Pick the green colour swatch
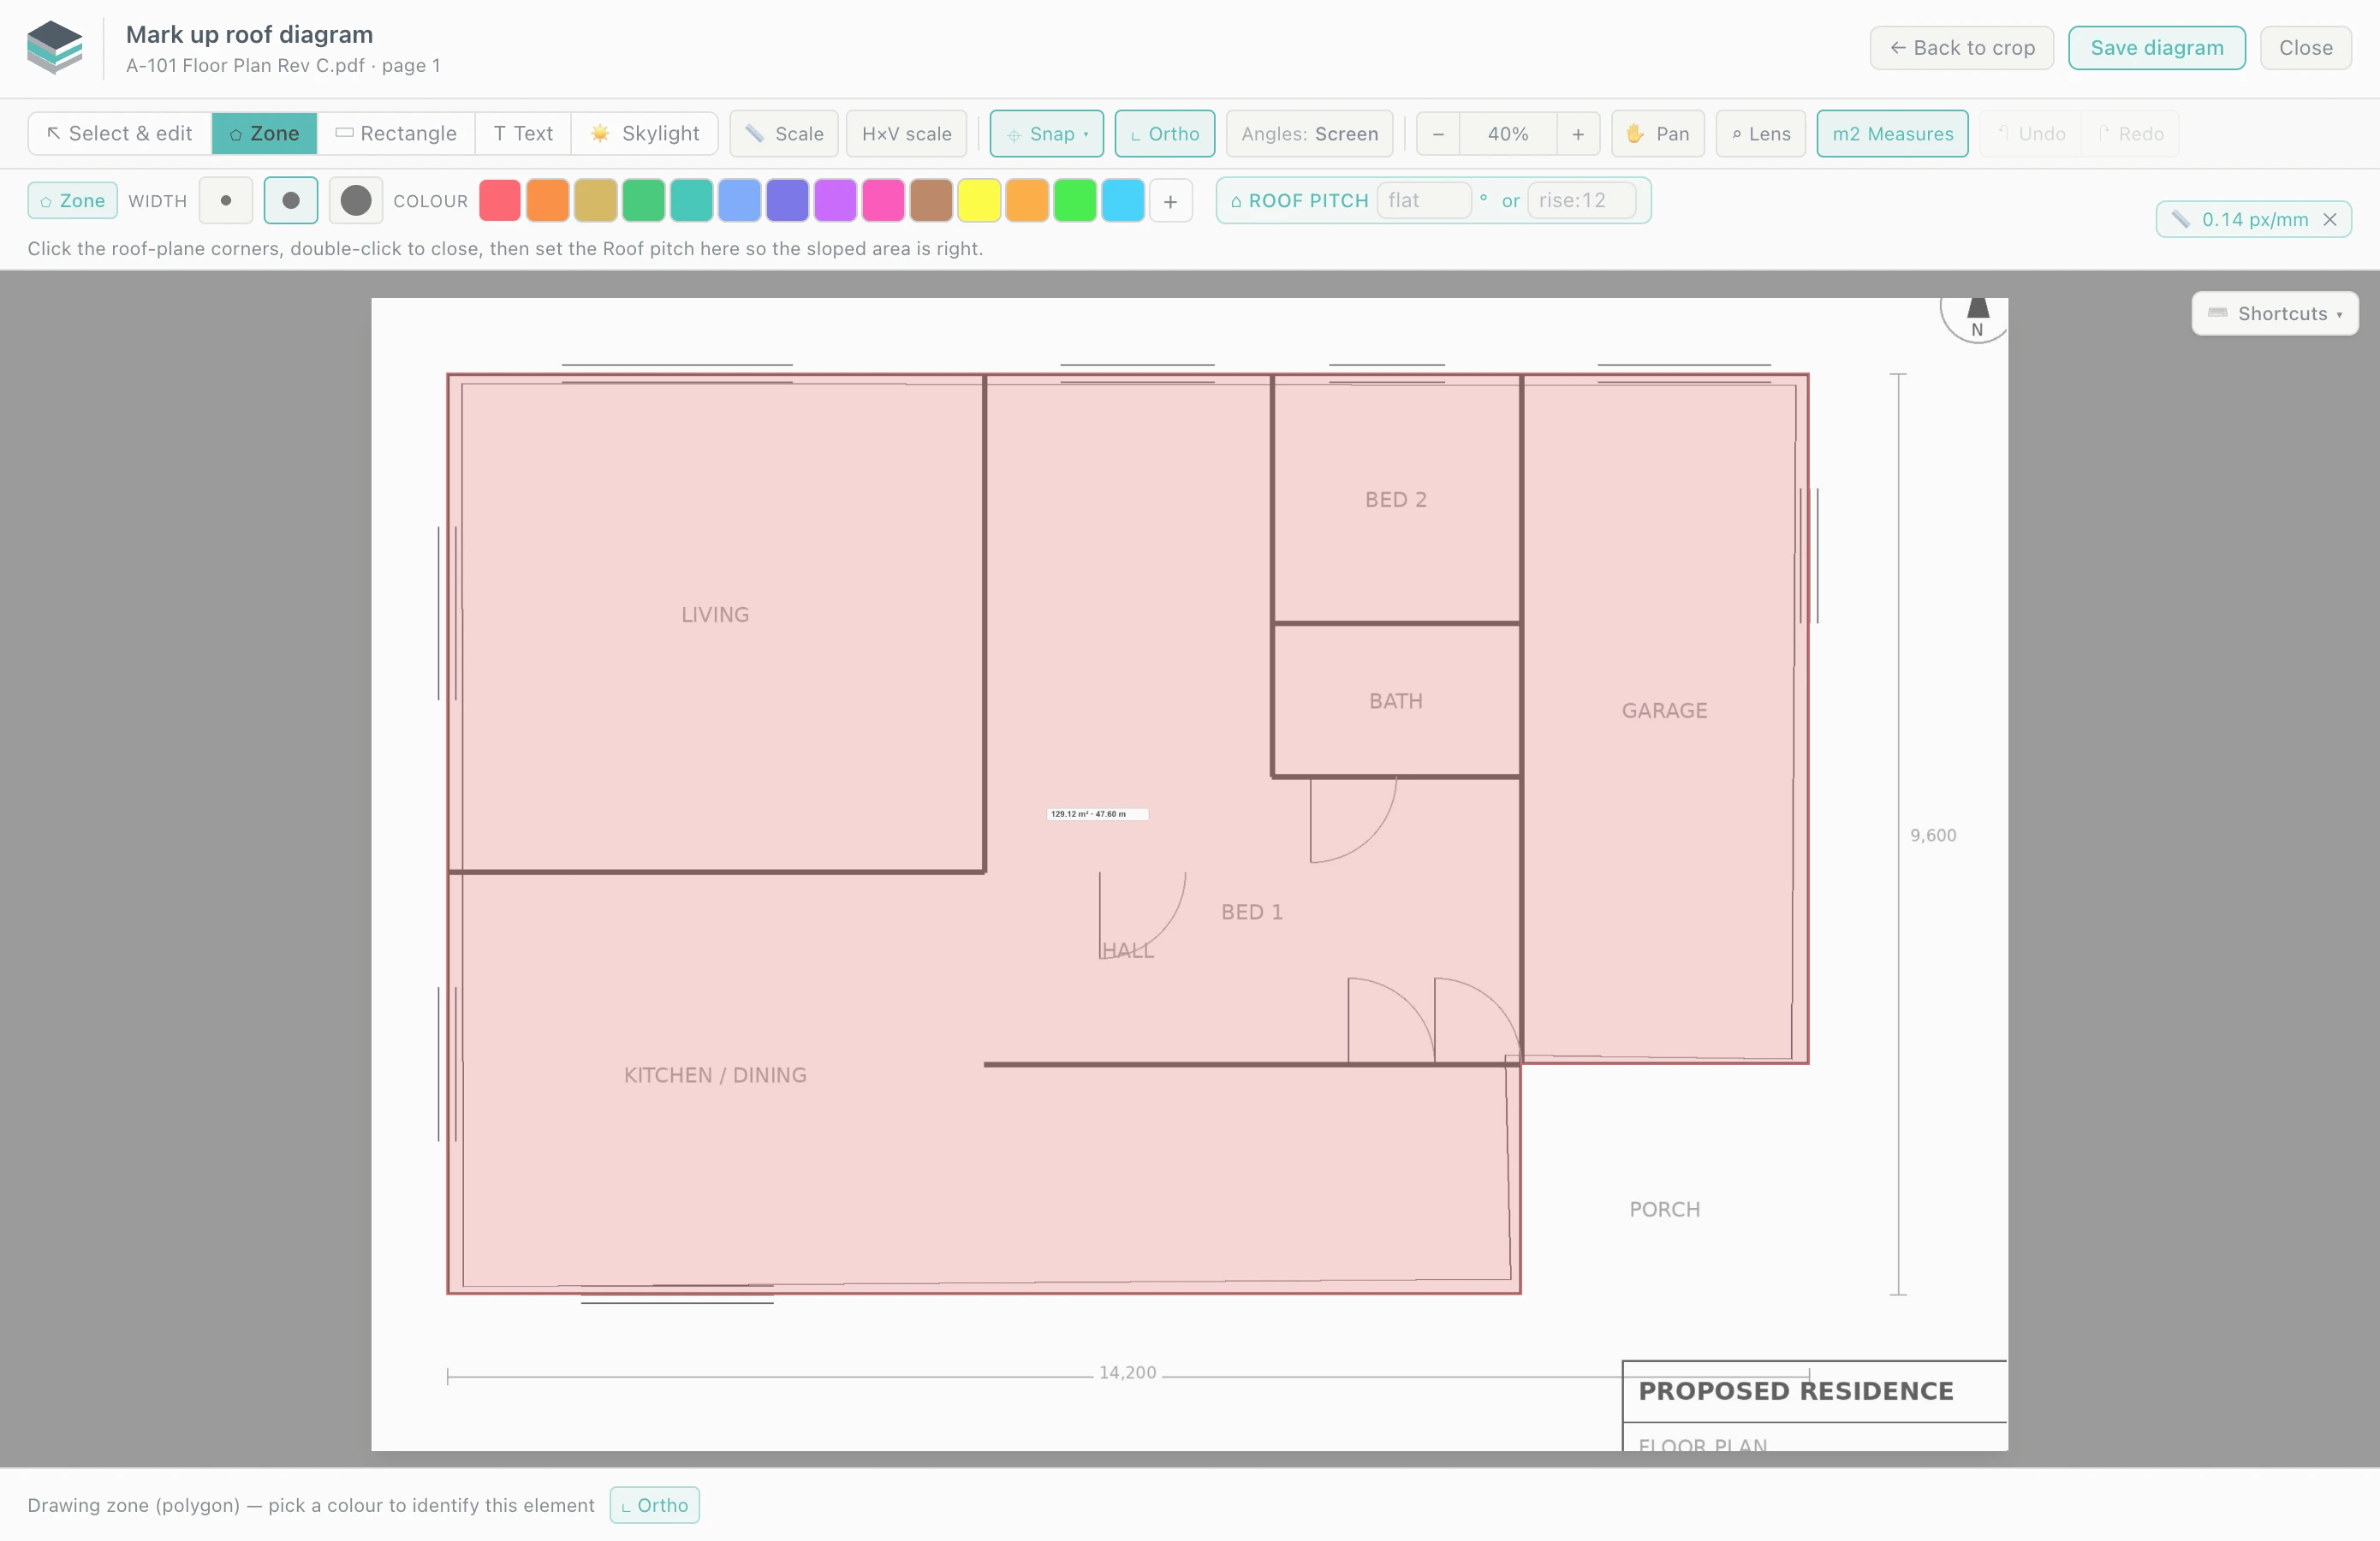2380x1541 pixels. [x=644, y=200]
